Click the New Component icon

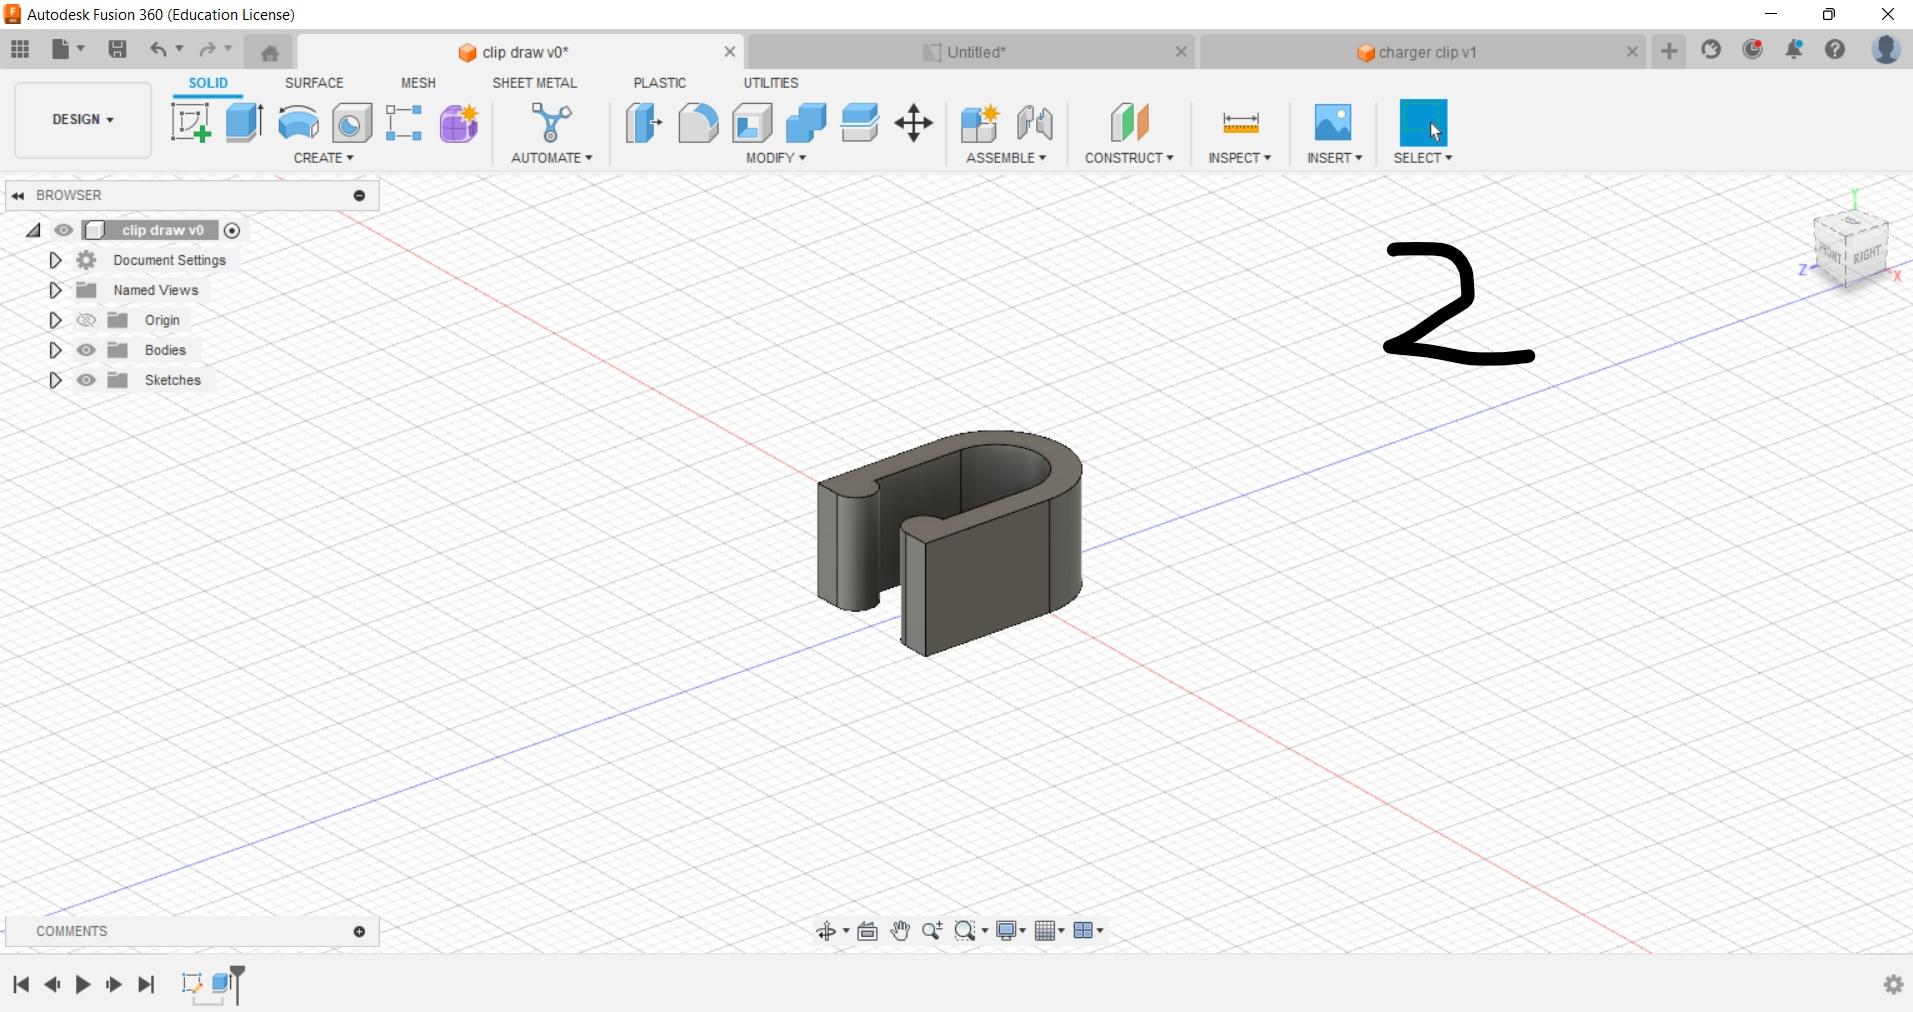979,123
